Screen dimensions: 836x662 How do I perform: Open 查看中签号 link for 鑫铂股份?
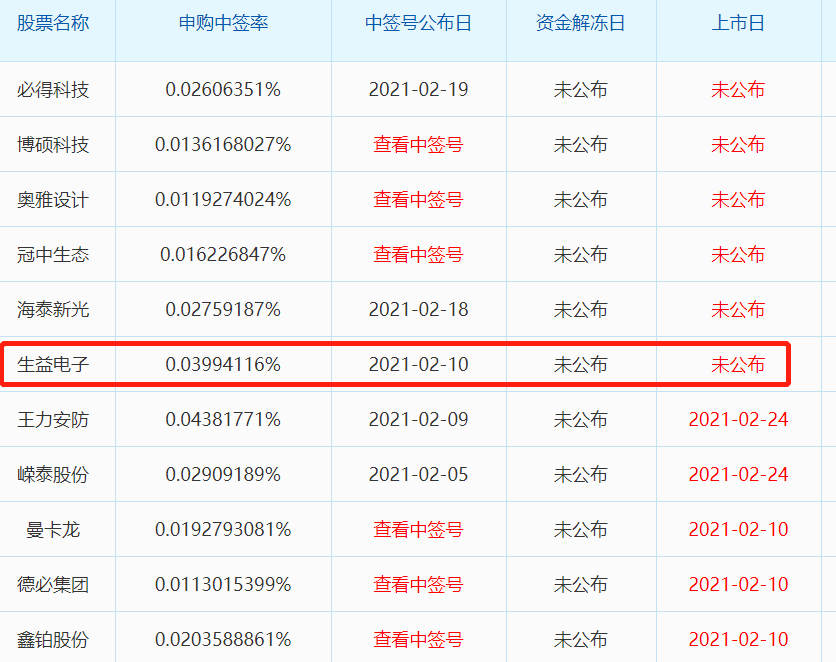418,639
